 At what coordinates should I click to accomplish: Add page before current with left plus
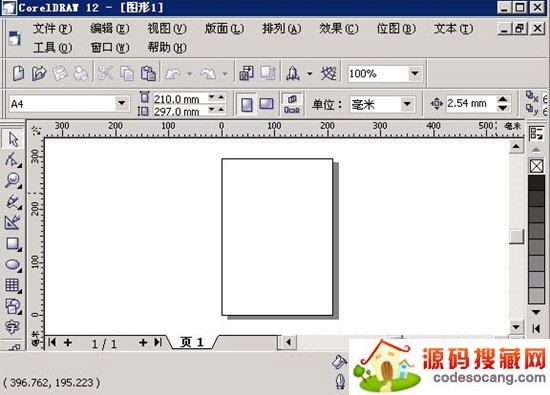[x=68, y=342]
